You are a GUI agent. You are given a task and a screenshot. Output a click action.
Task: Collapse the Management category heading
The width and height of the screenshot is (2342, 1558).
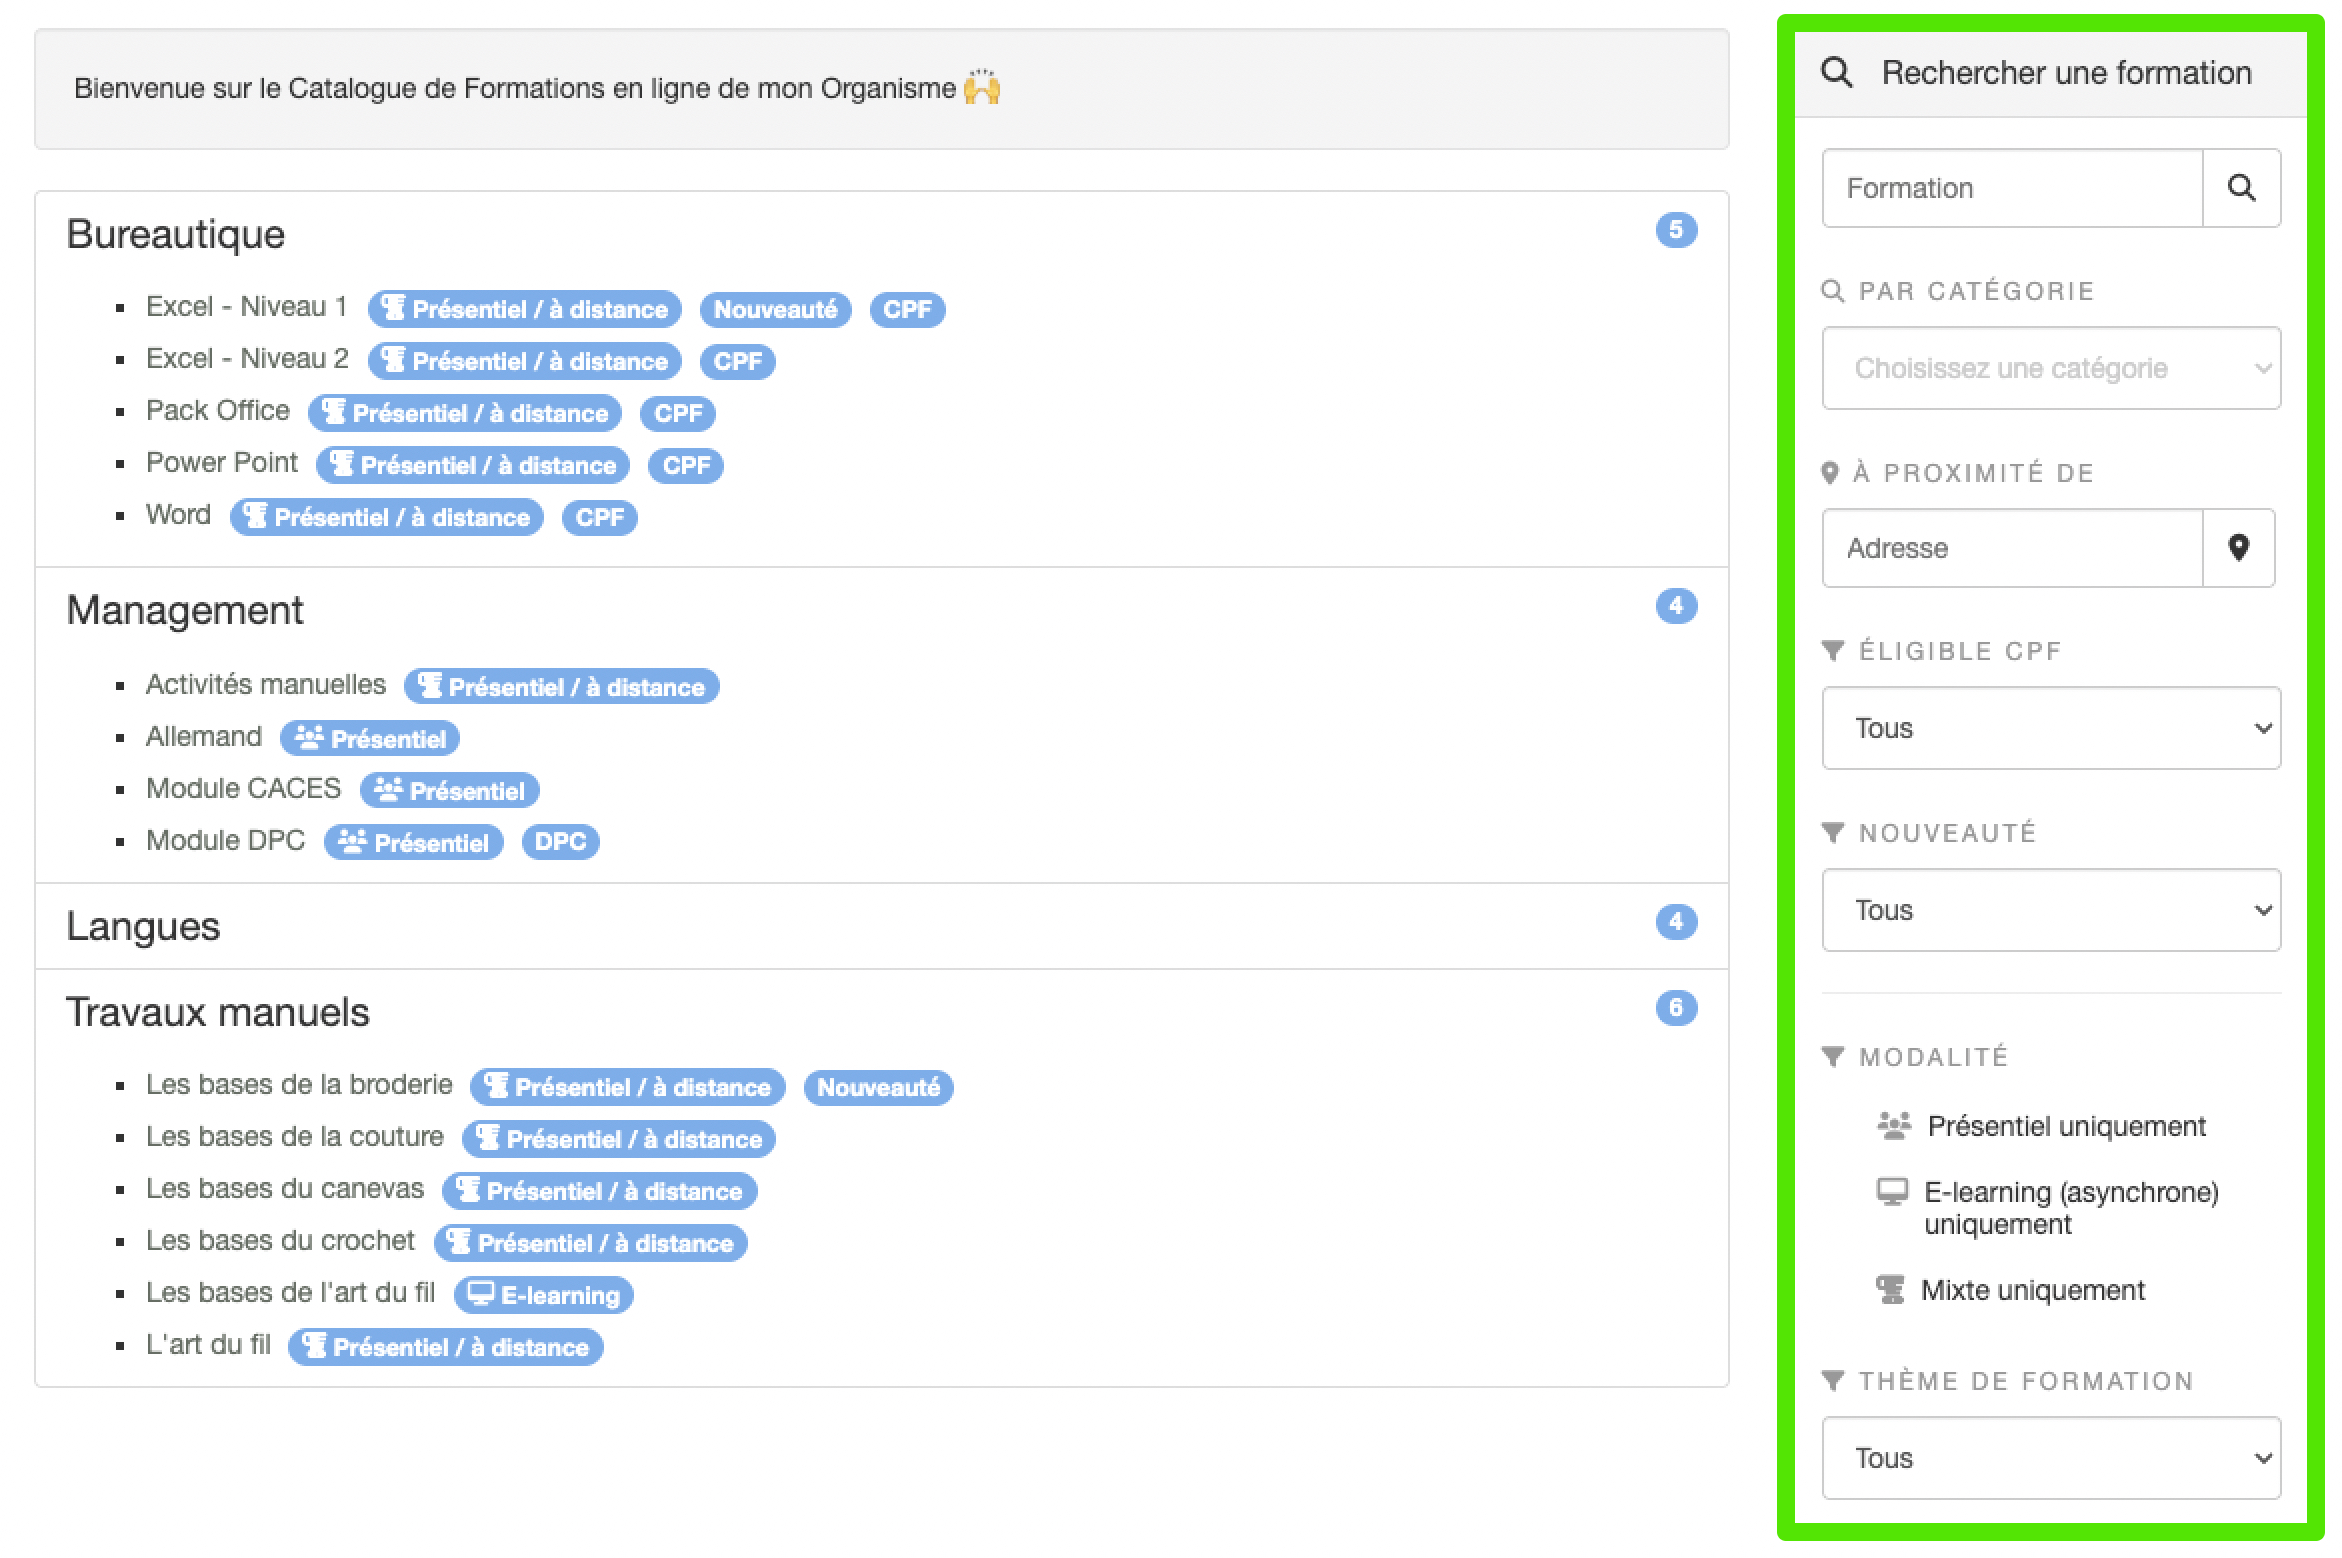[x=185, y=610]
